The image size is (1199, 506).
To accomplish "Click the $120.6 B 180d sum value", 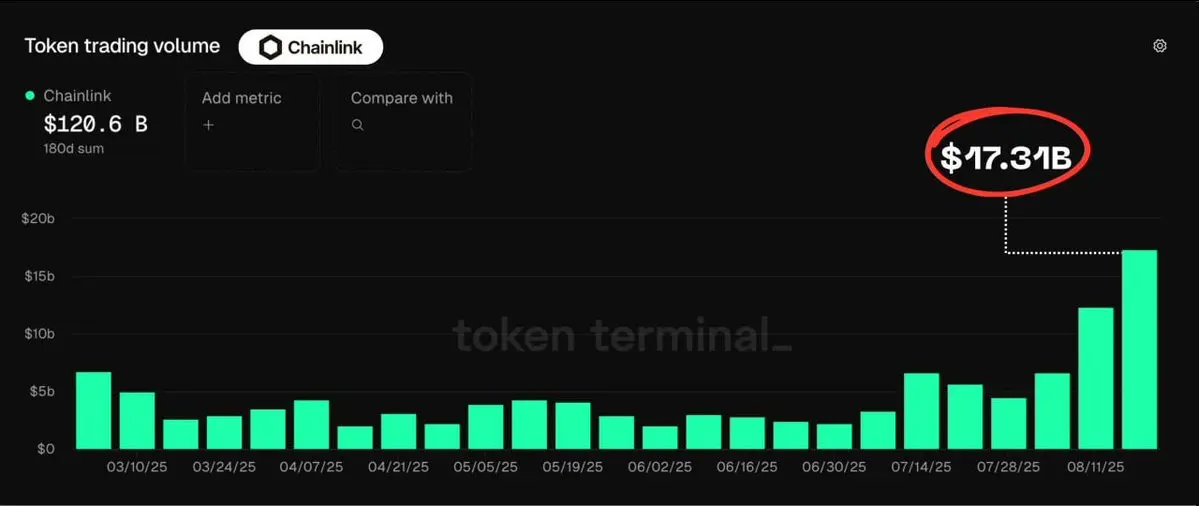I will tap(96, 124).
